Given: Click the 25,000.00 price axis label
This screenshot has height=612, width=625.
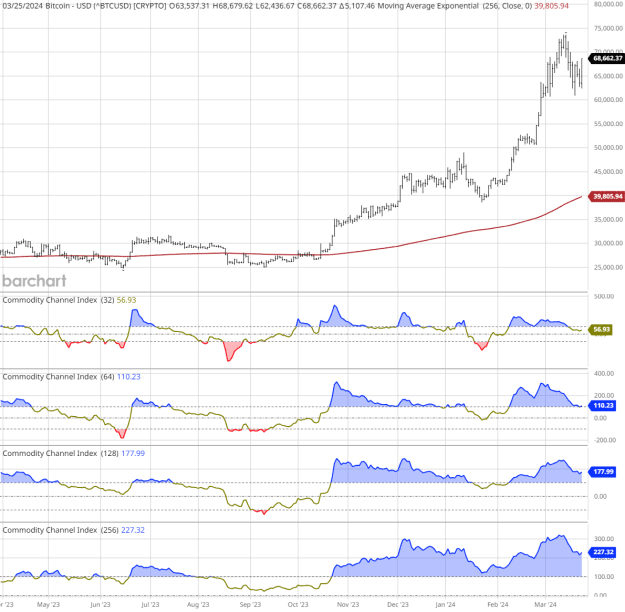Looking at the screenshot, I should (608, 268).
